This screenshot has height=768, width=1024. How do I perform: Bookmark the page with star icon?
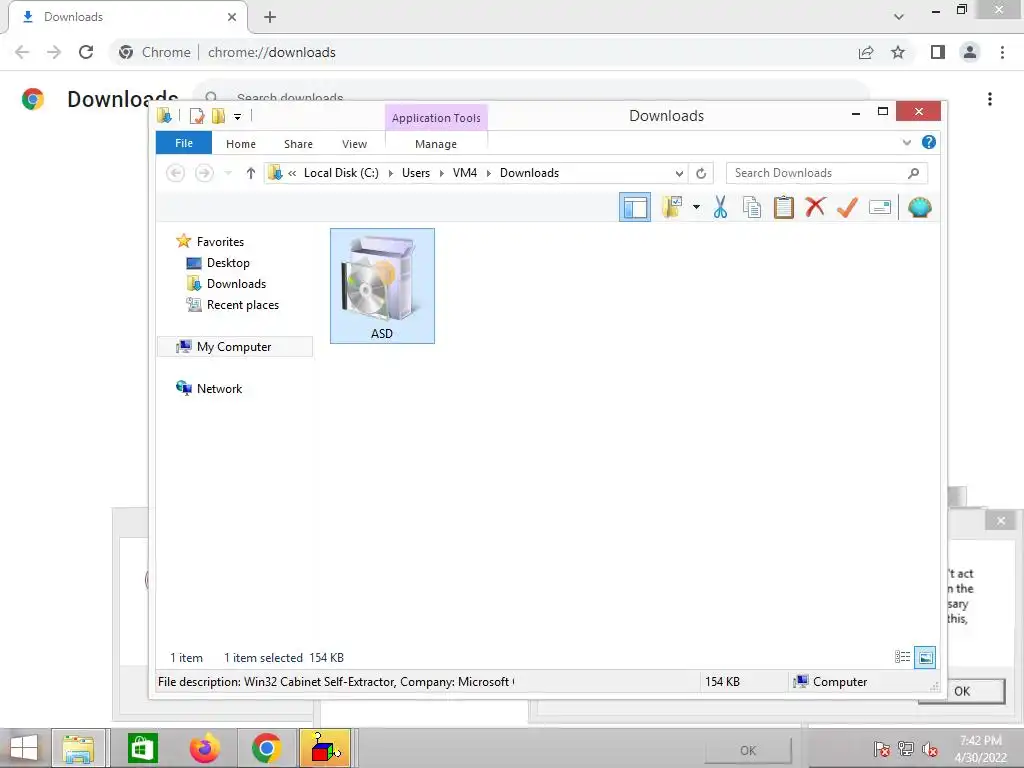click(x=898, y=52)
